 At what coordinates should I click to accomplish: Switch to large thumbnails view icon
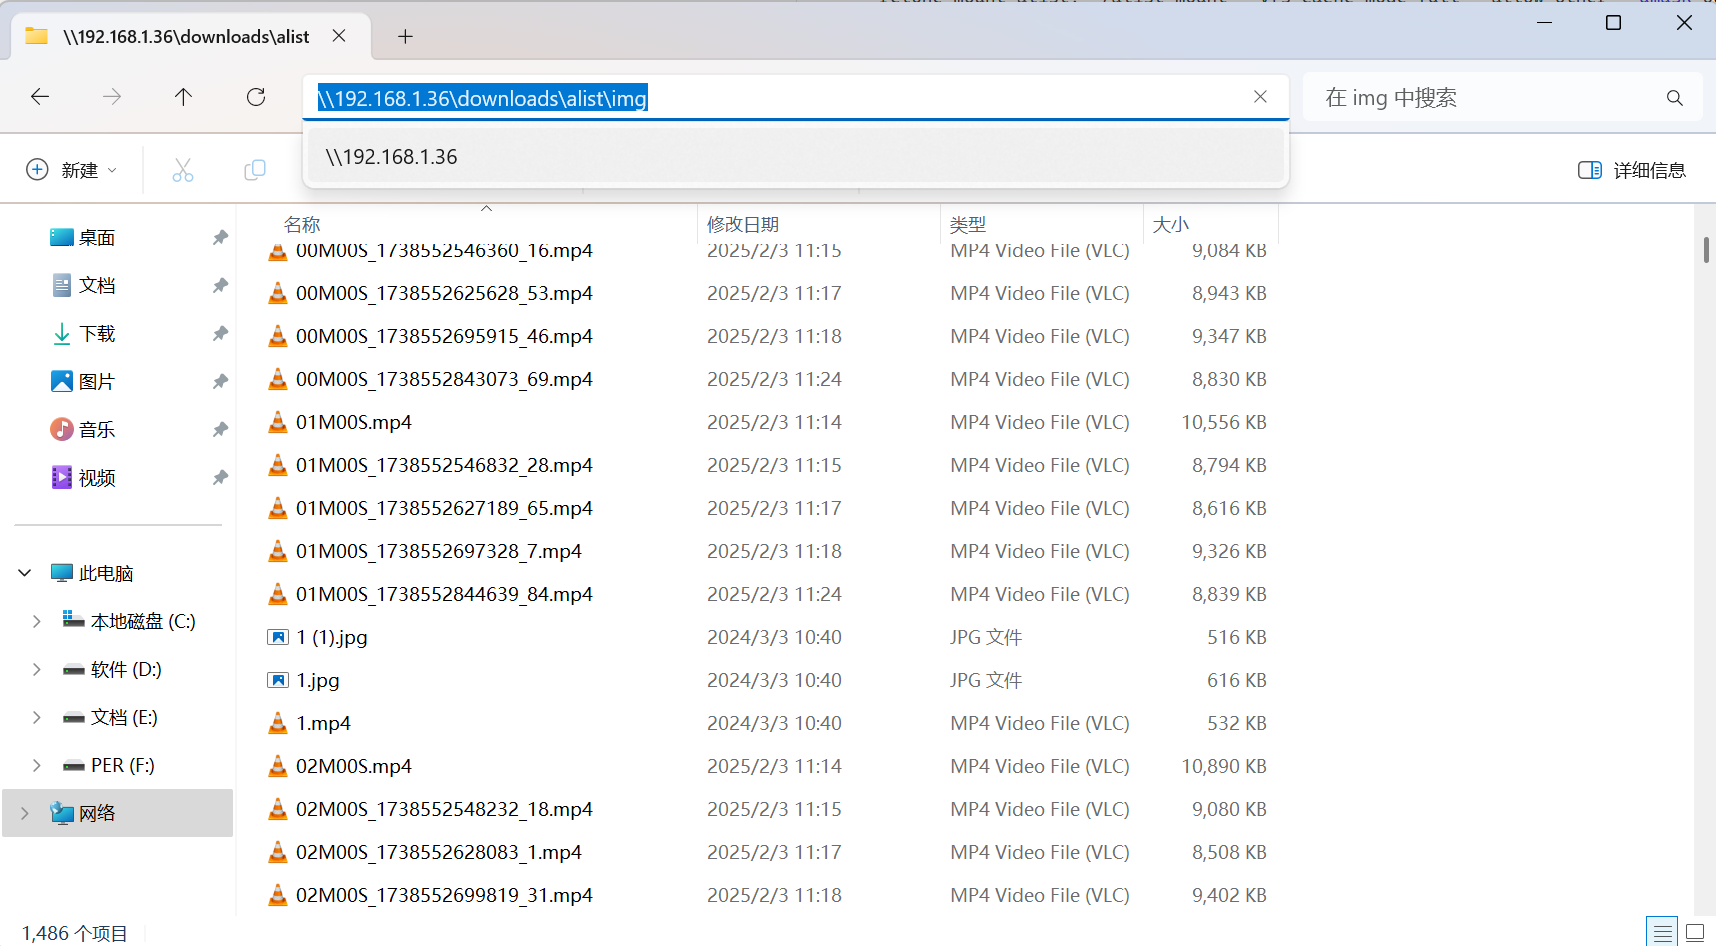(x=1695, y=932)
